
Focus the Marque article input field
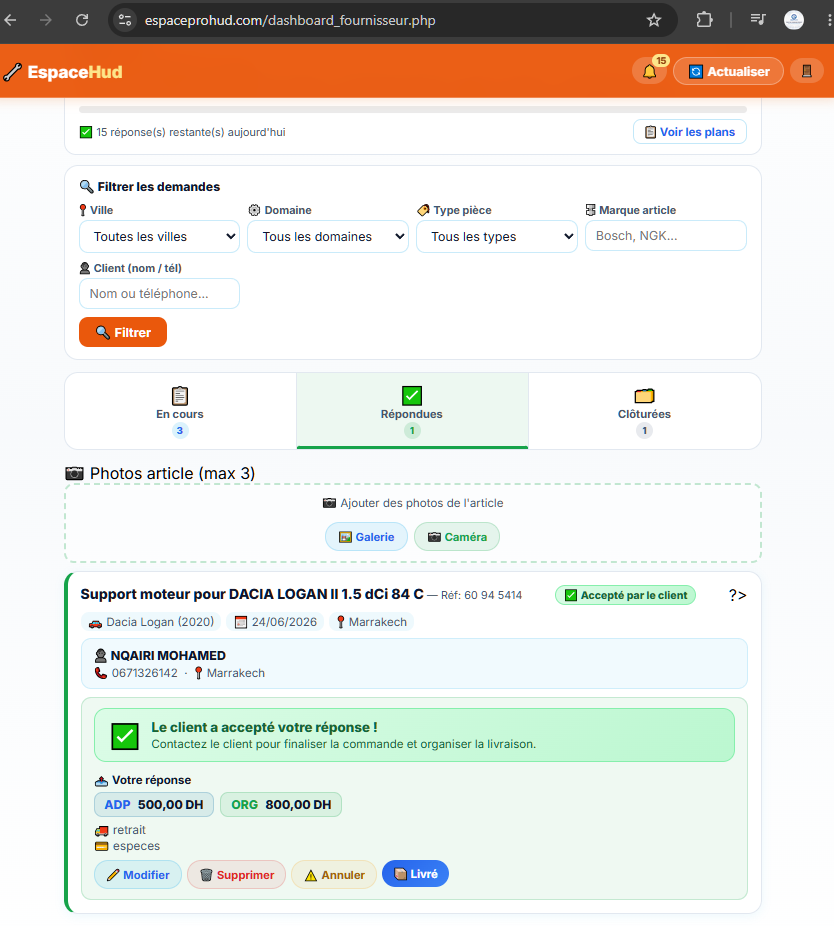click(666, 236)
